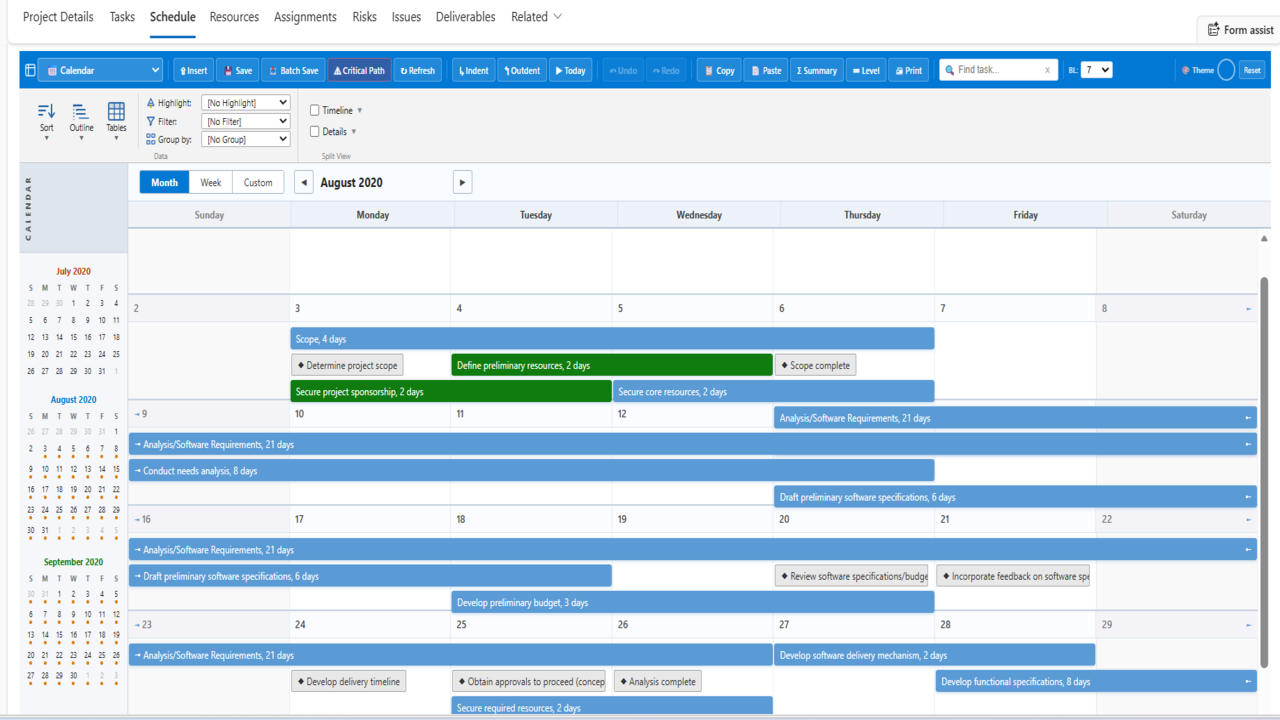Image resolution: width=1280 pixels, height=720 pixels.
Task: Switch to Custom view
Action: pos(258,183)
